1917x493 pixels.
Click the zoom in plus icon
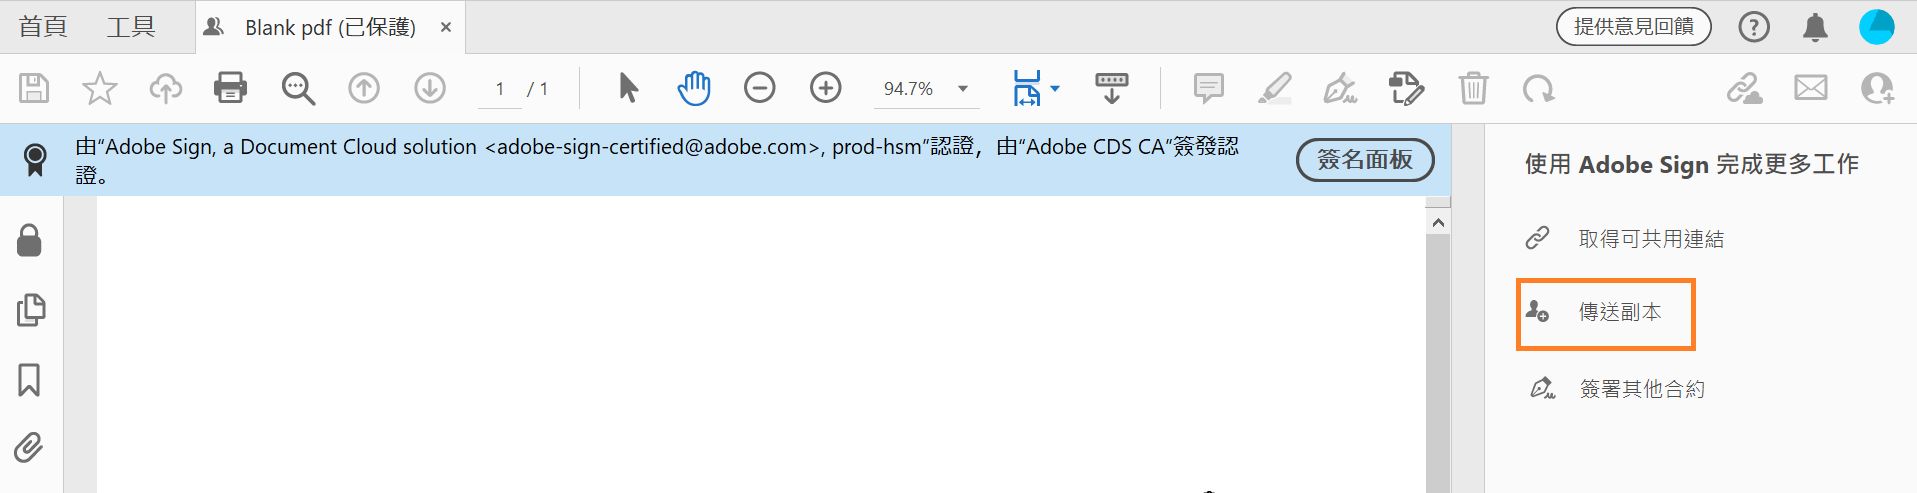(x=825, y=88)
